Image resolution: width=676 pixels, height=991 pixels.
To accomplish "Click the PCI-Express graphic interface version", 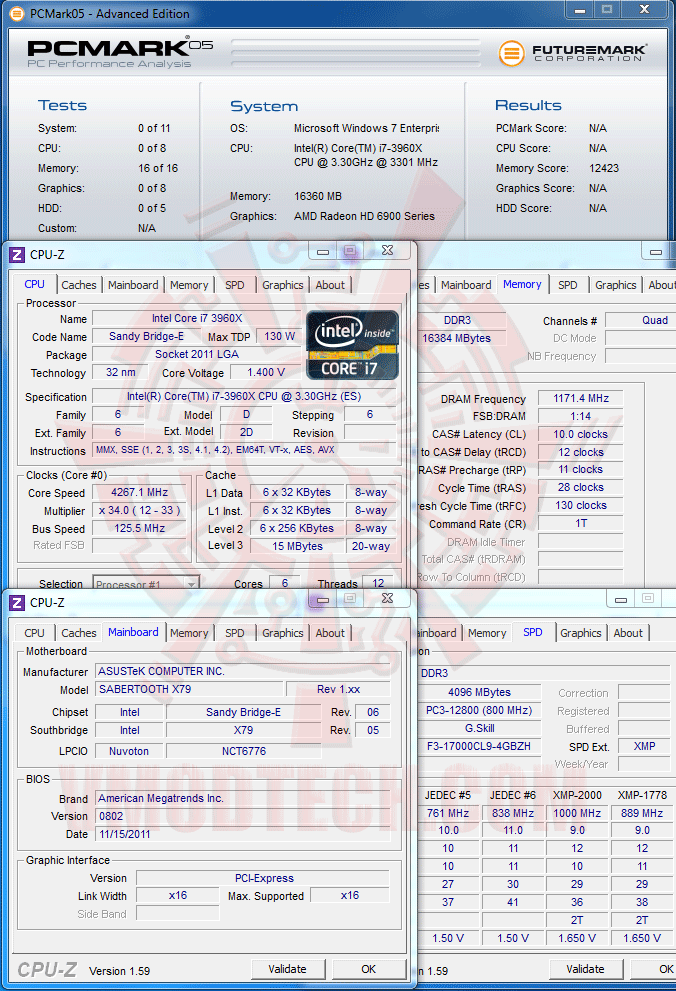I will [x=263, y=878].
